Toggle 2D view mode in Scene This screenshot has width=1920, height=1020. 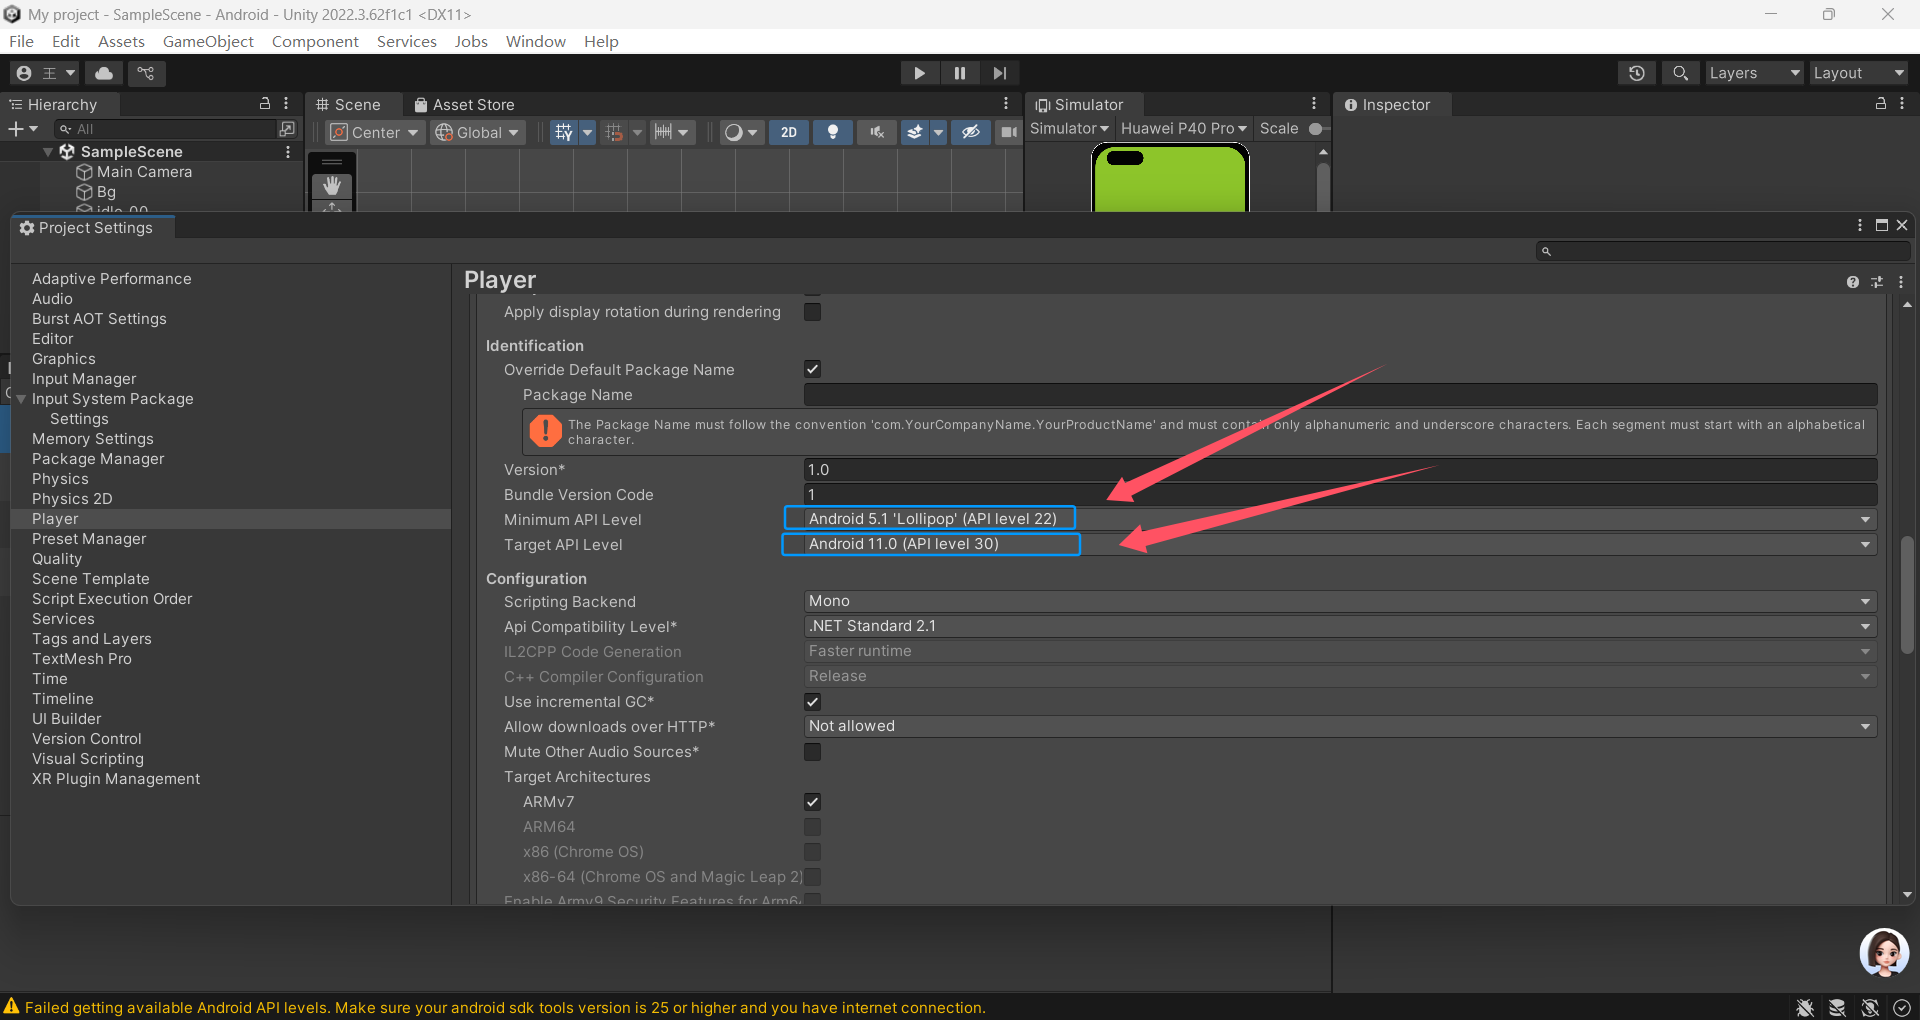[x=789, y=132]
